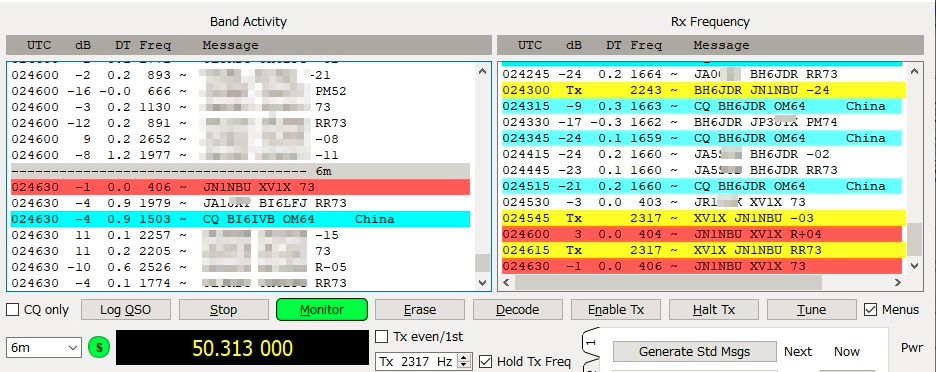Click Rx Frequency horizontal scrollbar left arrow
Viewport: 936px width, 372px height.
[506, 282]
